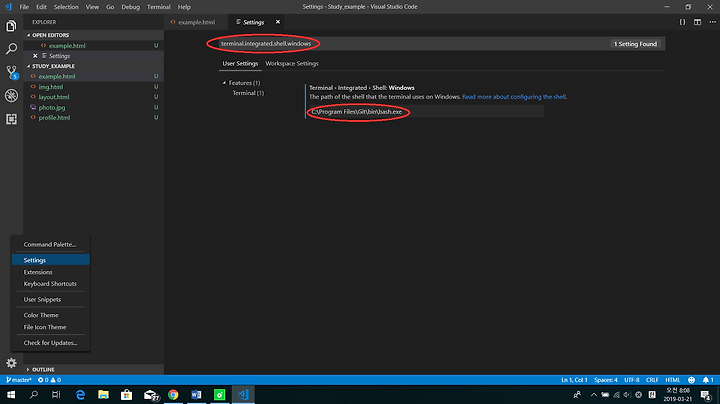Open the Source Control view icon
Image resolution: width=720 pixels, height=404 pixels.
click(11, 72)
